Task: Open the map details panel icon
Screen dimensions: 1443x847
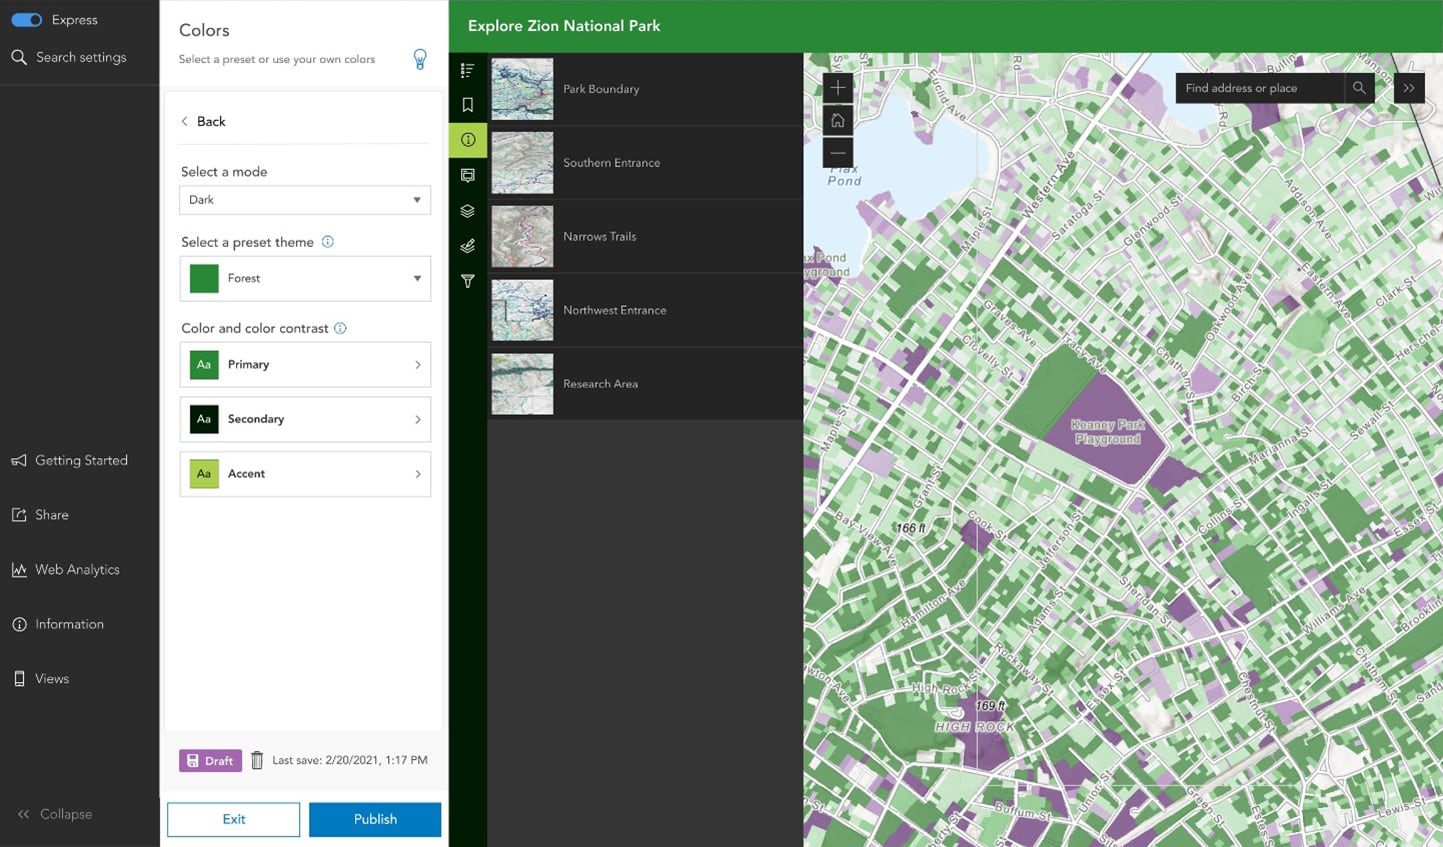Action: [x=467, y=175]
